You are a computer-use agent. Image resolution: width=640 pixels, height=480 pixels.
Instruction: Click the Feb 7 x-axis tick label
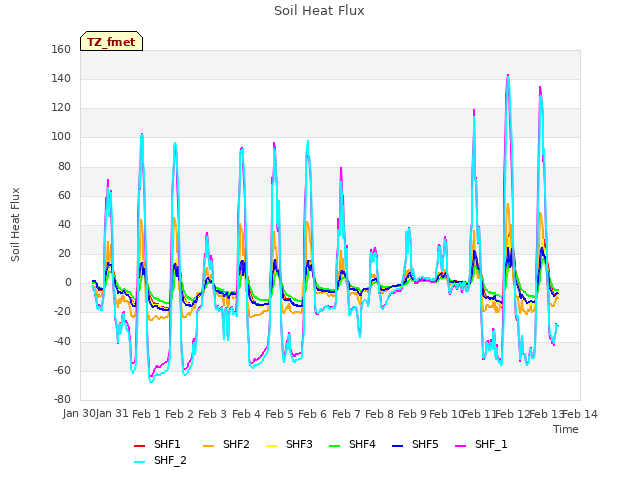346,414
